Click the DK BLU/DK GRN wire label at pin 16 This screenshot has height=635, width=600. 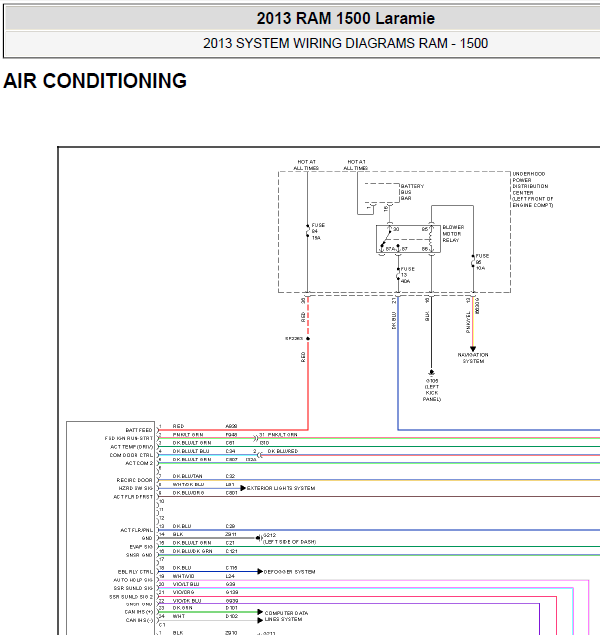click(x=192, y=551)
